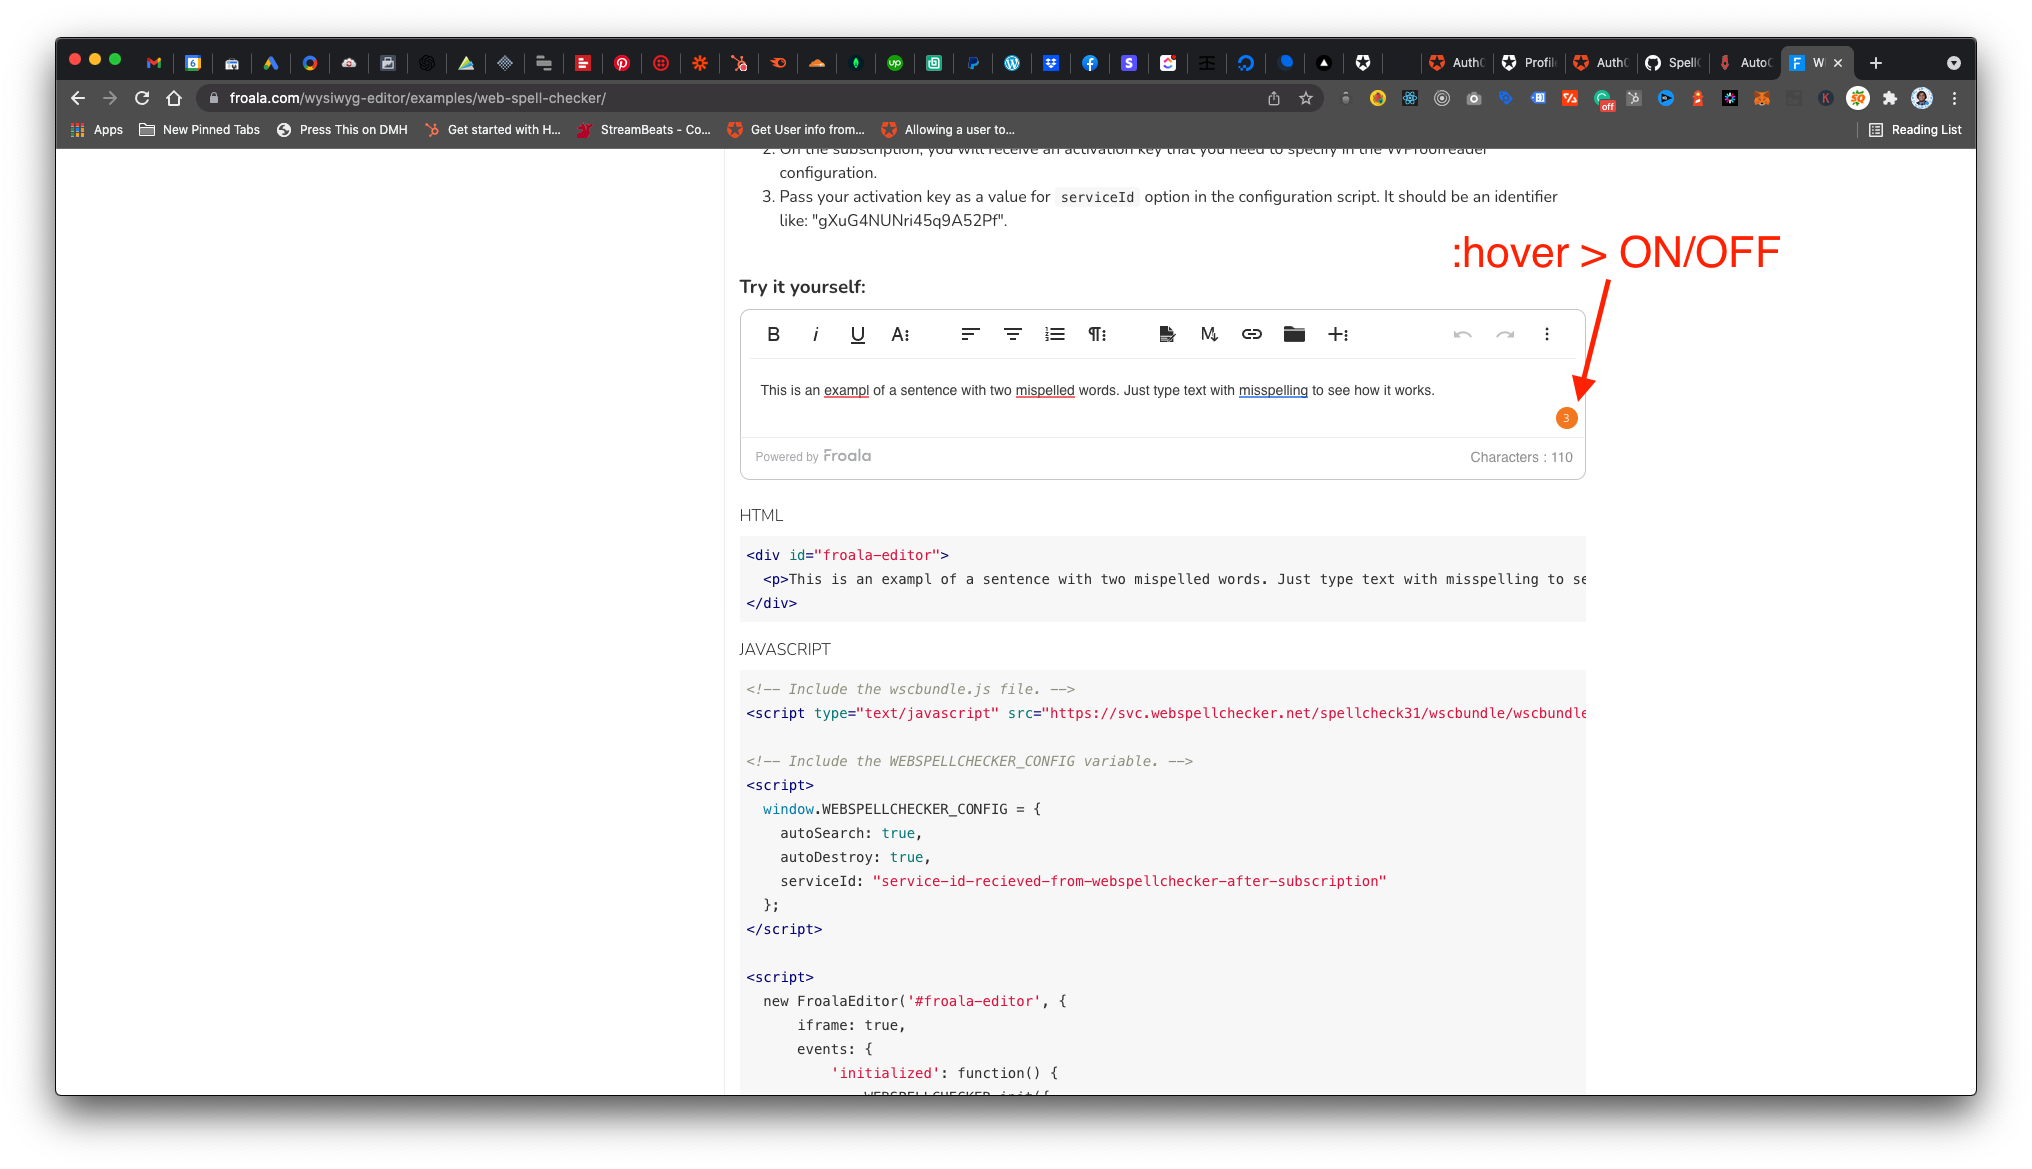Toggle bold formatting in the Froala editor
The height and width of the screenshot is (1169, 2032).
coord(773,334)
